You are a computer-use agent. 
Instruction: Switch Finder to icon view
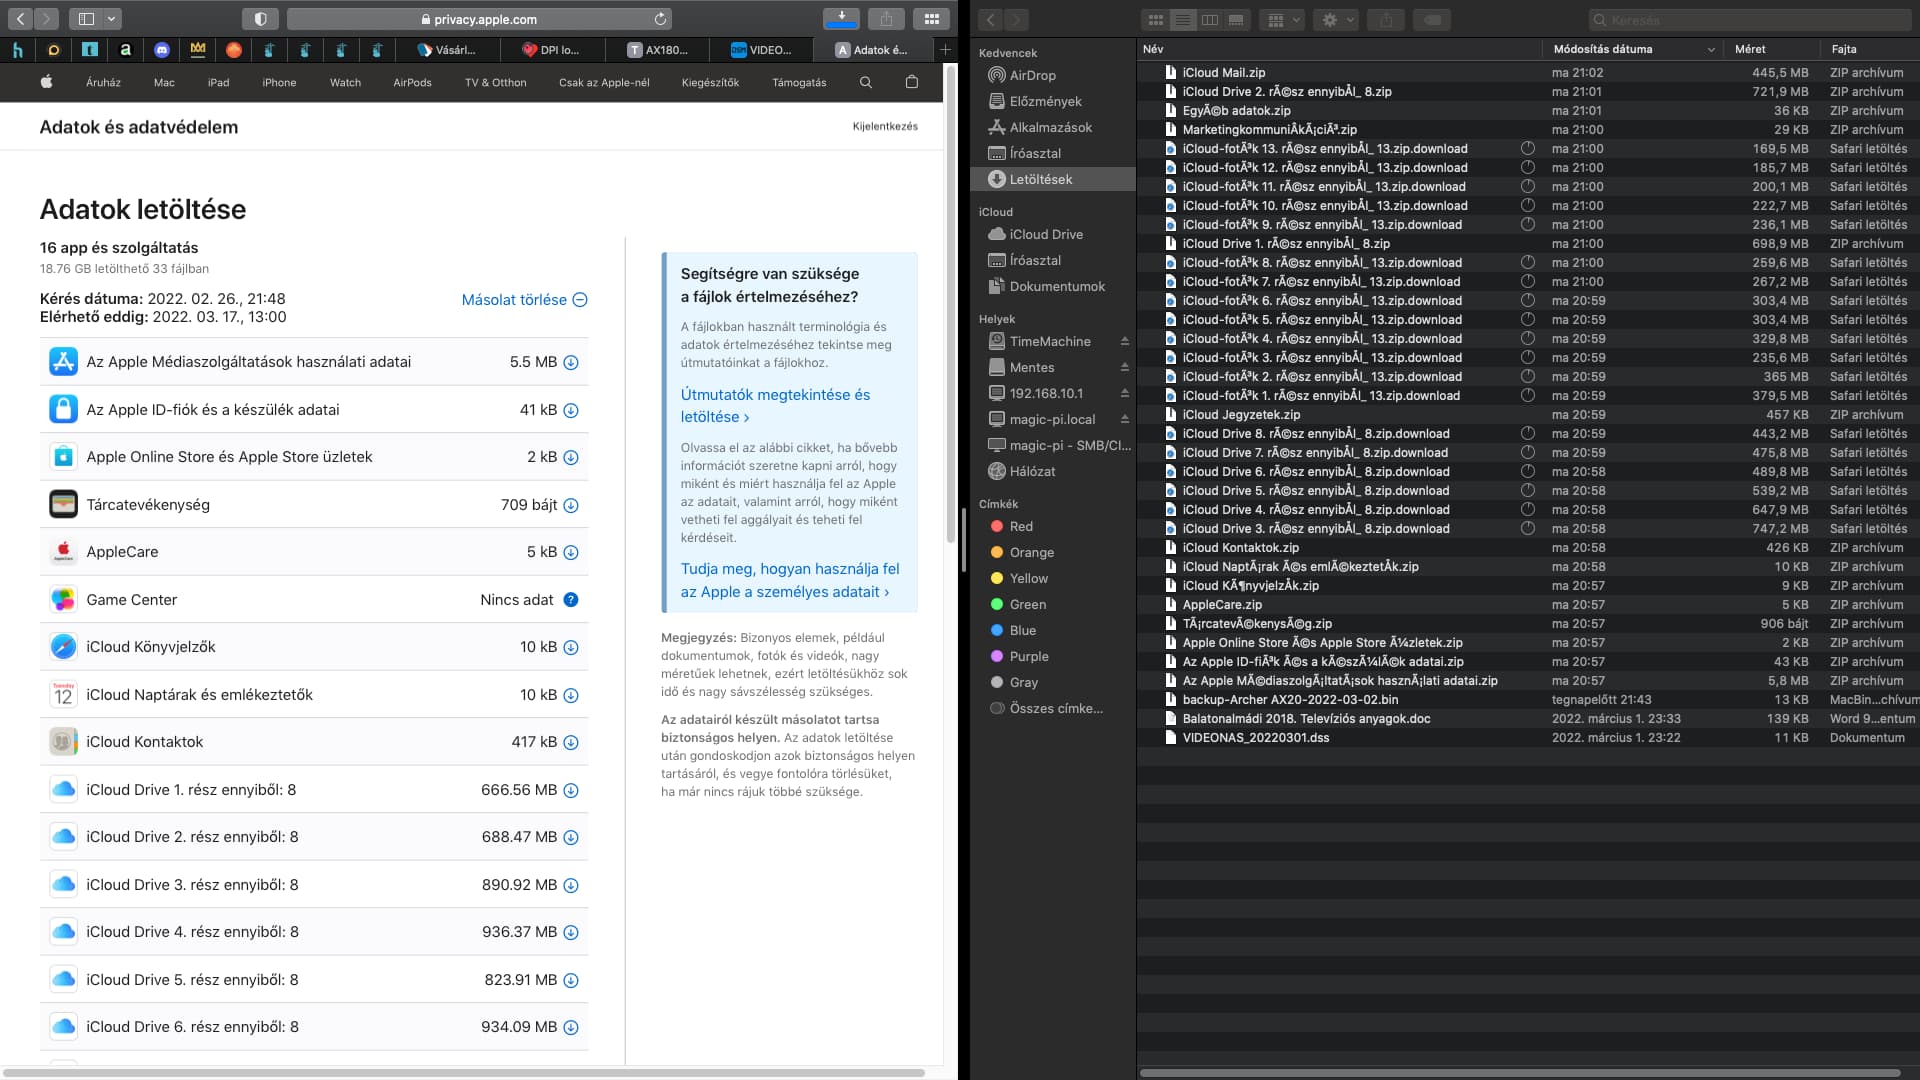1156,20
